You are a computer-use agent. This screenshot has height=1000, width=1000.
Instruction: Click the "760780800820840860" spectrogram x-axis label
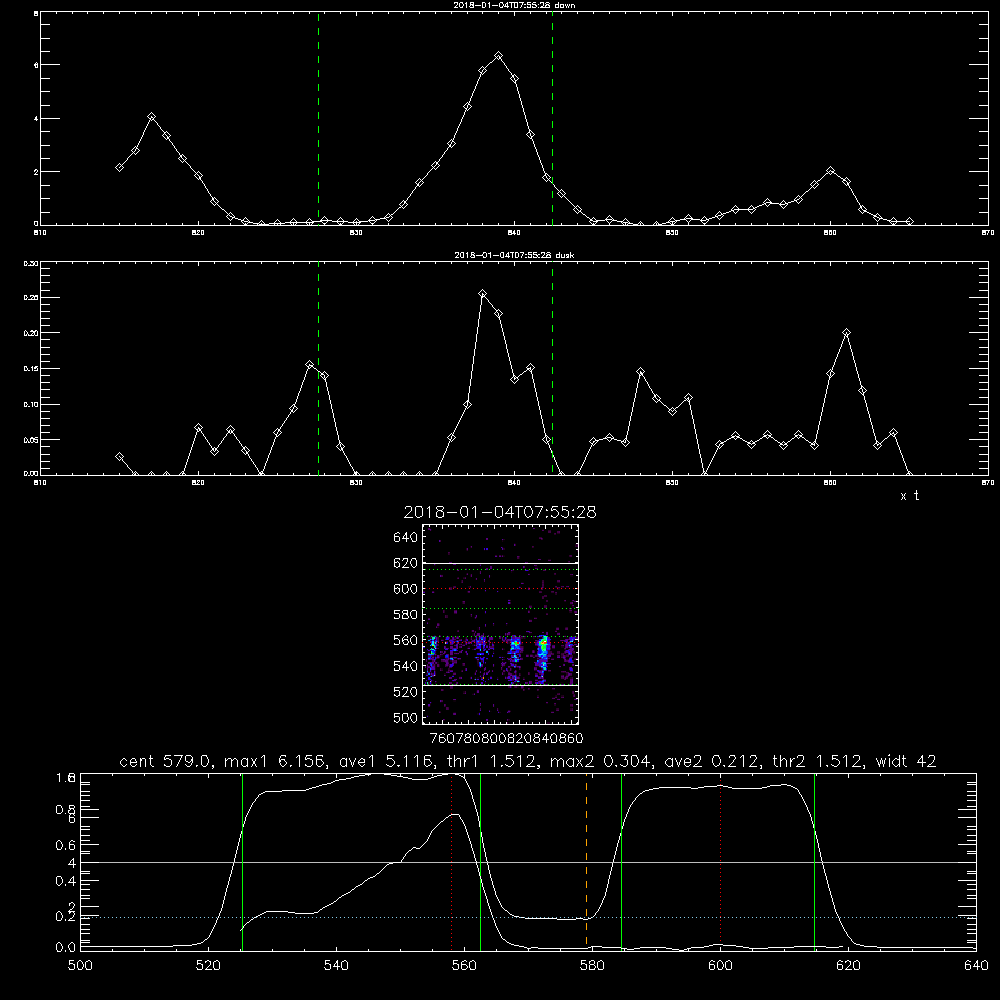[506, 738]
